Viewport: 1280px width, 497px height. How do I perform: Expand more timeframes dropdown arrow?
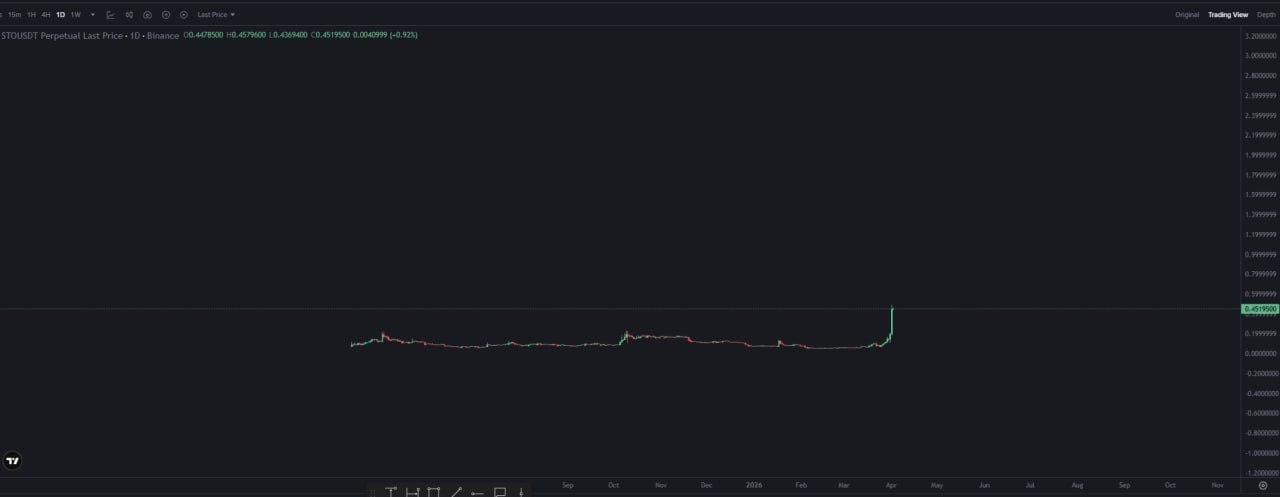pos(93,15)
